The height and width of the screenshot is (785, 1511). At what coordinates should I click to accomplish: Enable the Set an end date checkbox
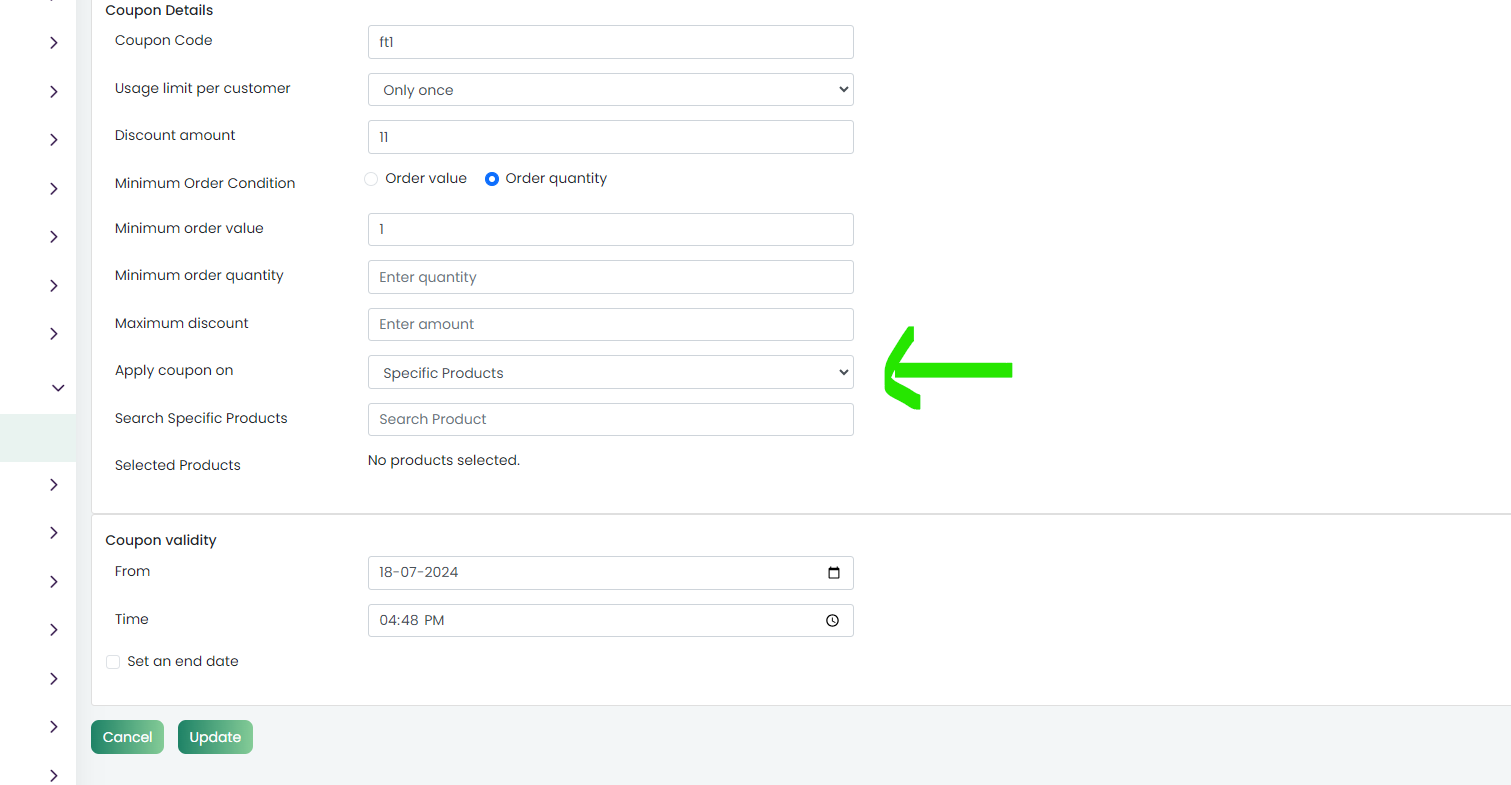[113, 662]
